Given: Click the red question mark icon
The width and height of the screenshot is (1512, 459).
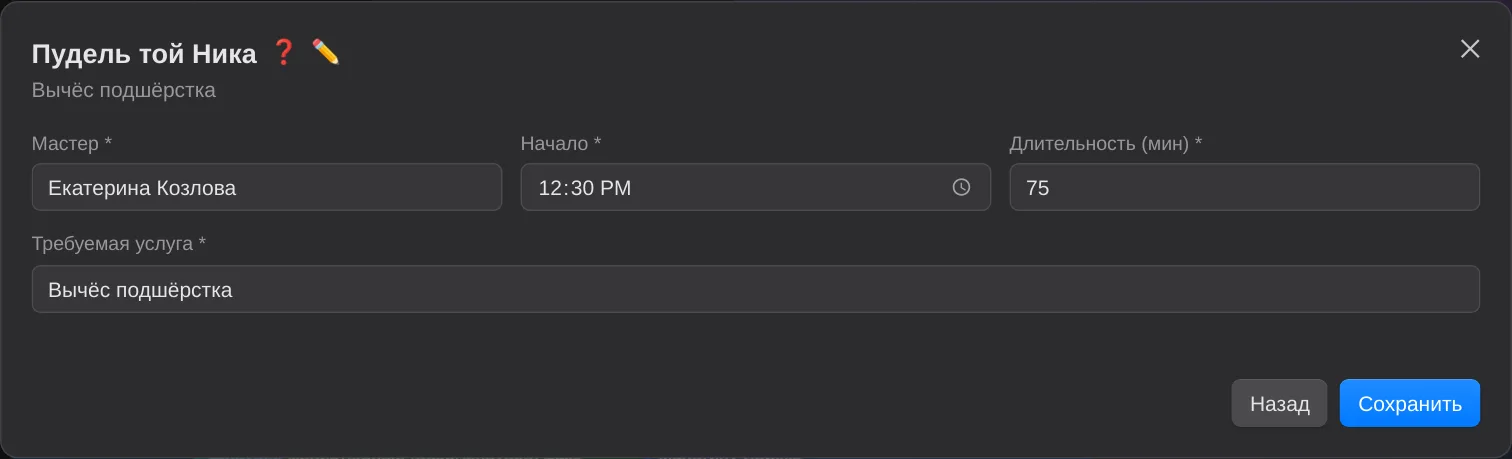Looking at the screenshot, I should pos(284,52).
